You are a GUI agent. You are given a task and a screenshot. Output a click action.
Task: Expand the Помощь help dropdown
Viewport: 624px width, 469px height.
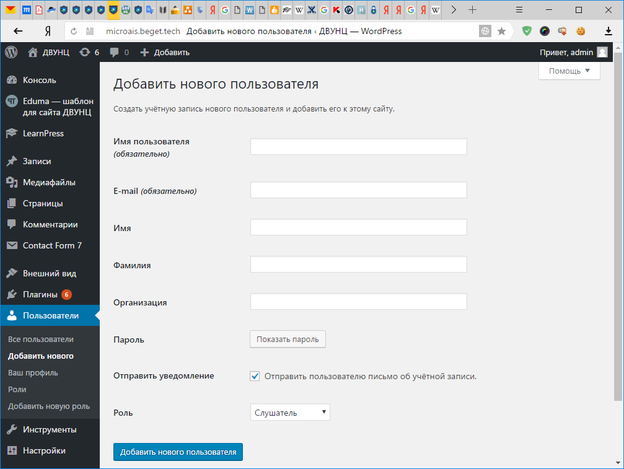tap(569, 71)
